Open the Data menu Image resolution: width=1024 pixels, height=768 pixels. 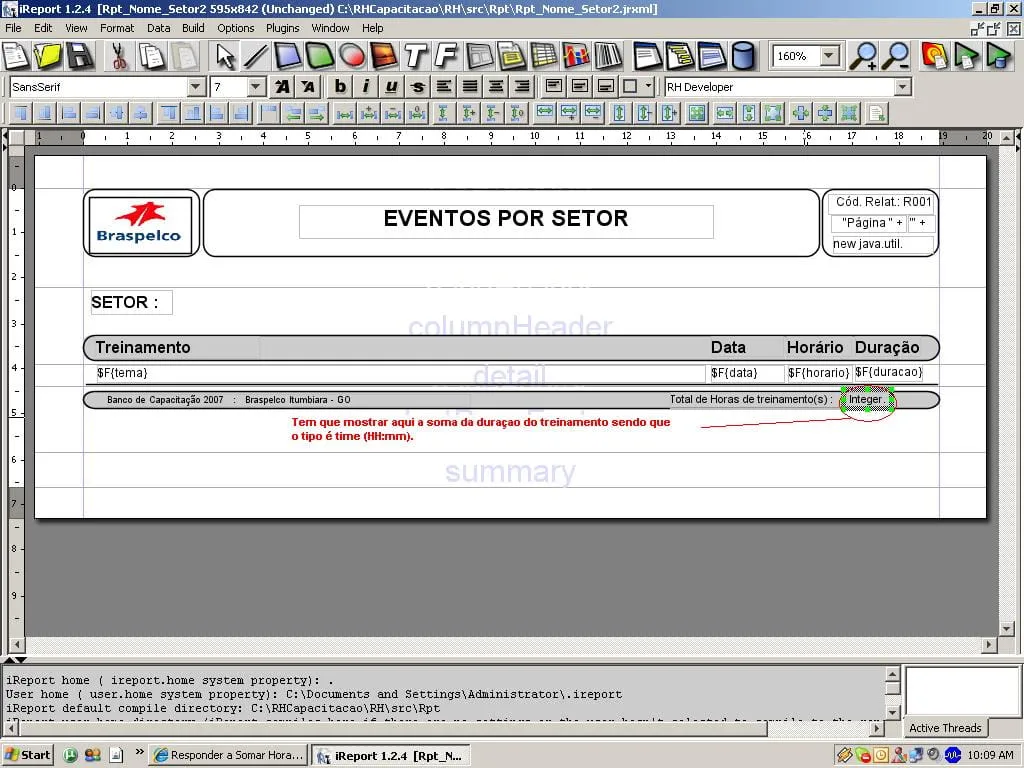[158, 28]
